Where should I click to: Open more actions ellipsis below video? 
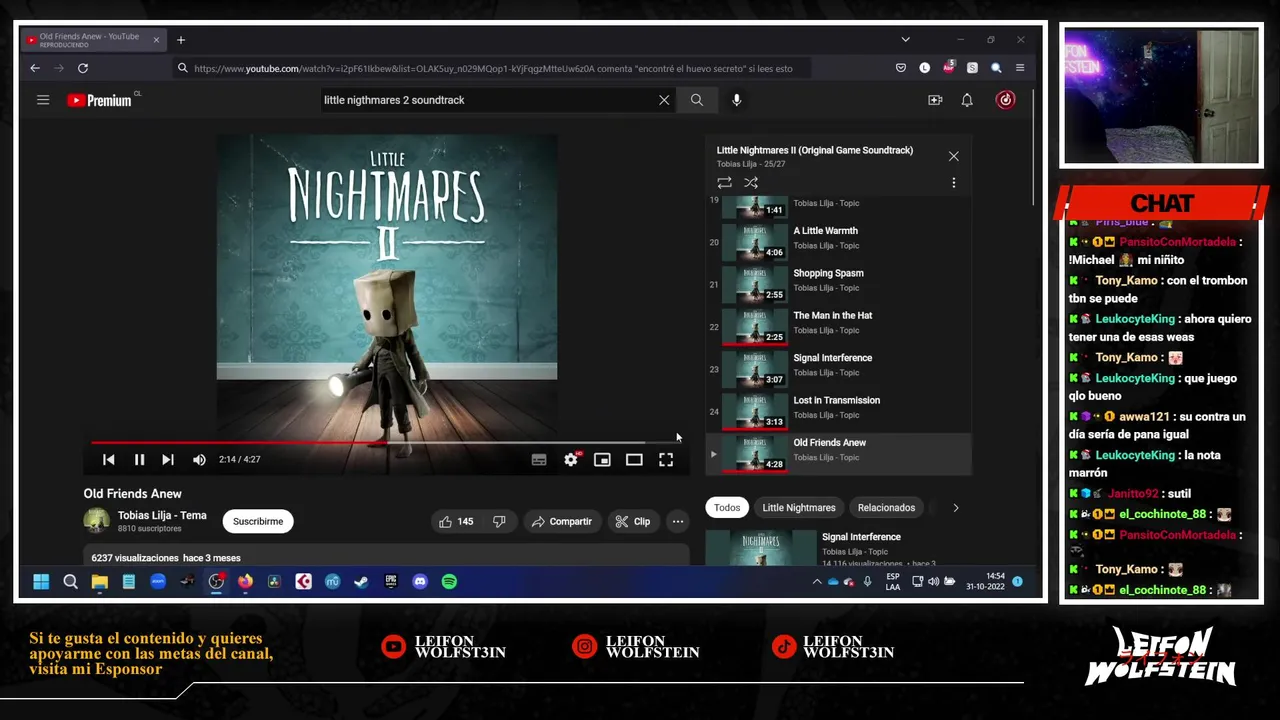coord(677,521)
